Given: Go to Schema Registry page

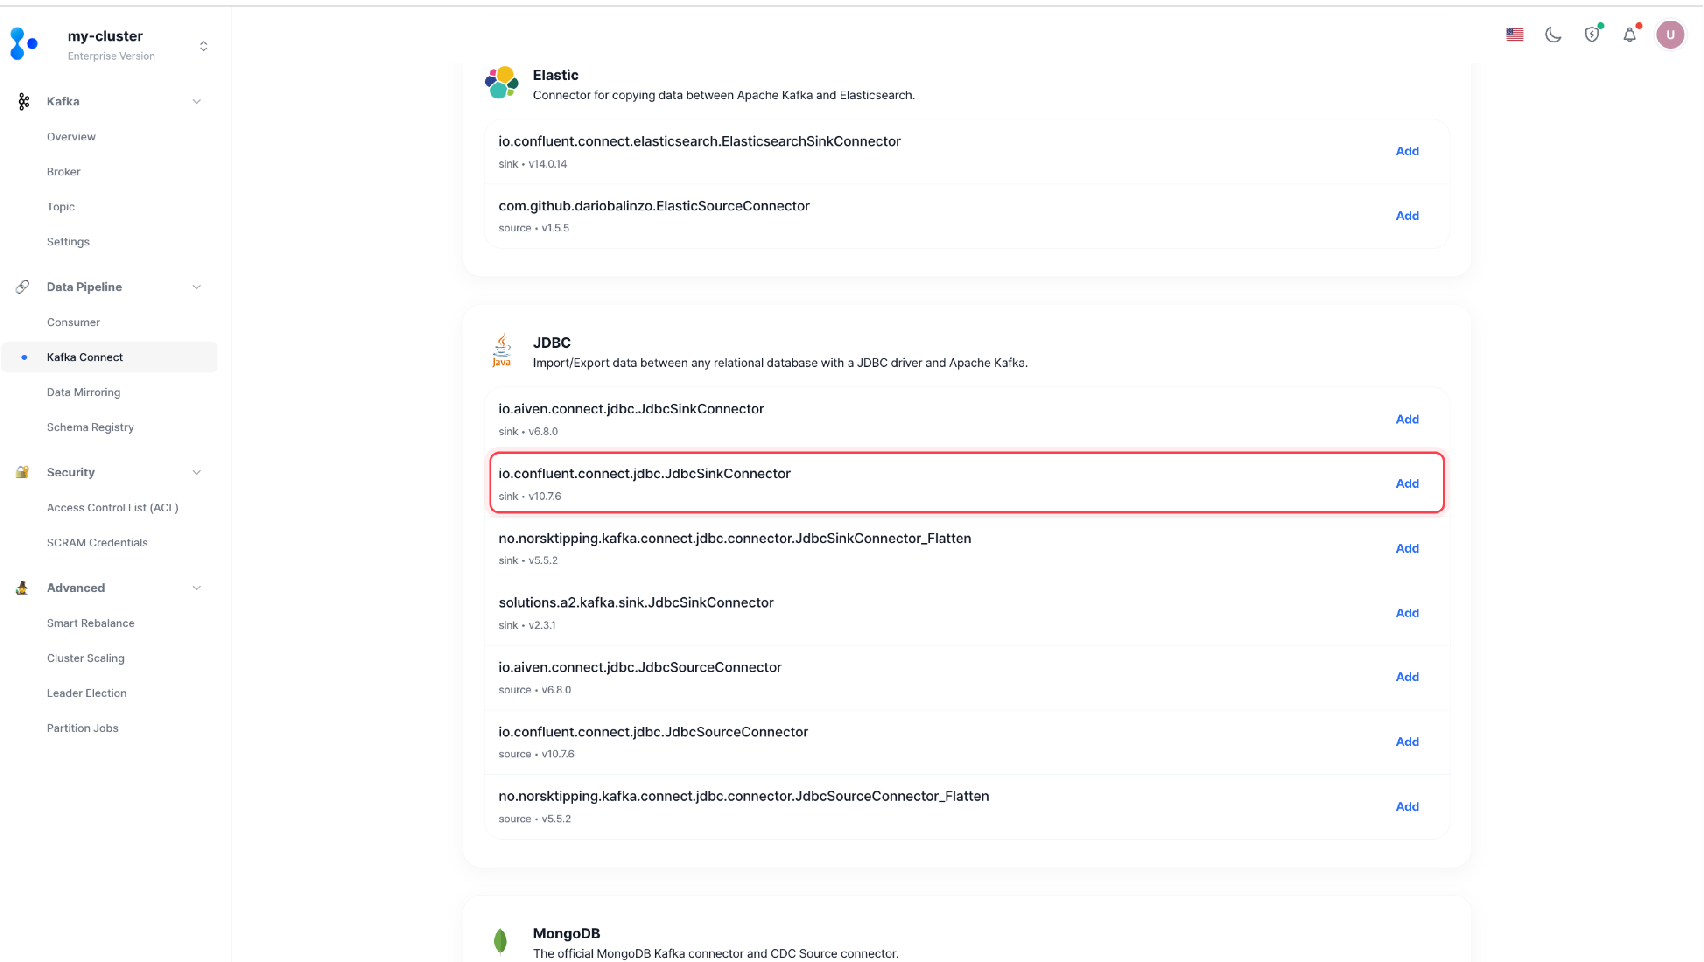Looking at the screenshot, I should pos(90,427).
